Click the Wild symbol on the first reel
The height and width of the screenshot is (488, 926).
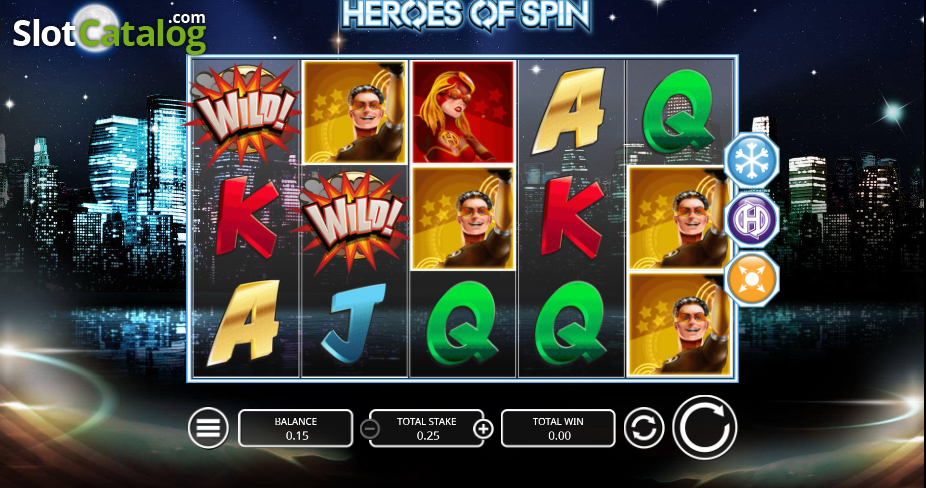245,113
